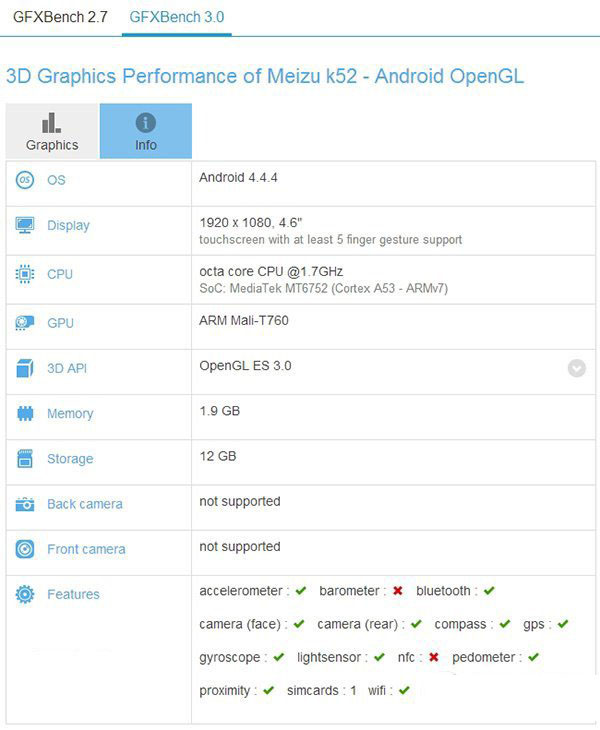600x730 pixels.
Task: Click the page title mentioning Meizu k52
Action: click(265, 76)
